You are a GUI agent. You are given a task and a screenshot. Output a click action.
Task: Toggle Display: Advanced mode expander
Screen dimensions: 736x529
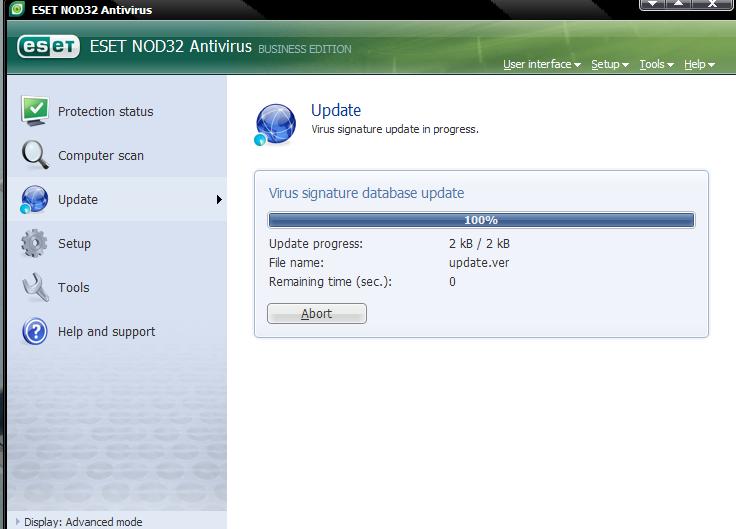tap(18, 521)
